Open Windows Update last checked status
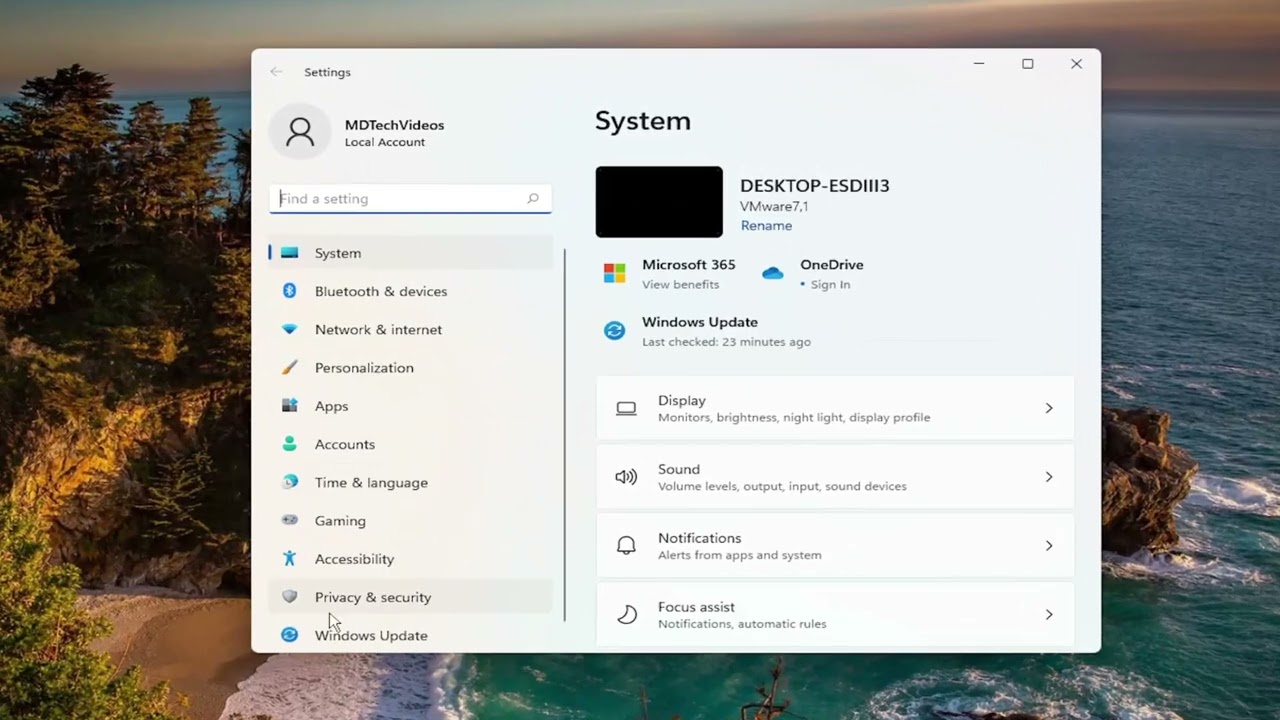This screenshot has height=720, width=1280. [x=726, y=342]
